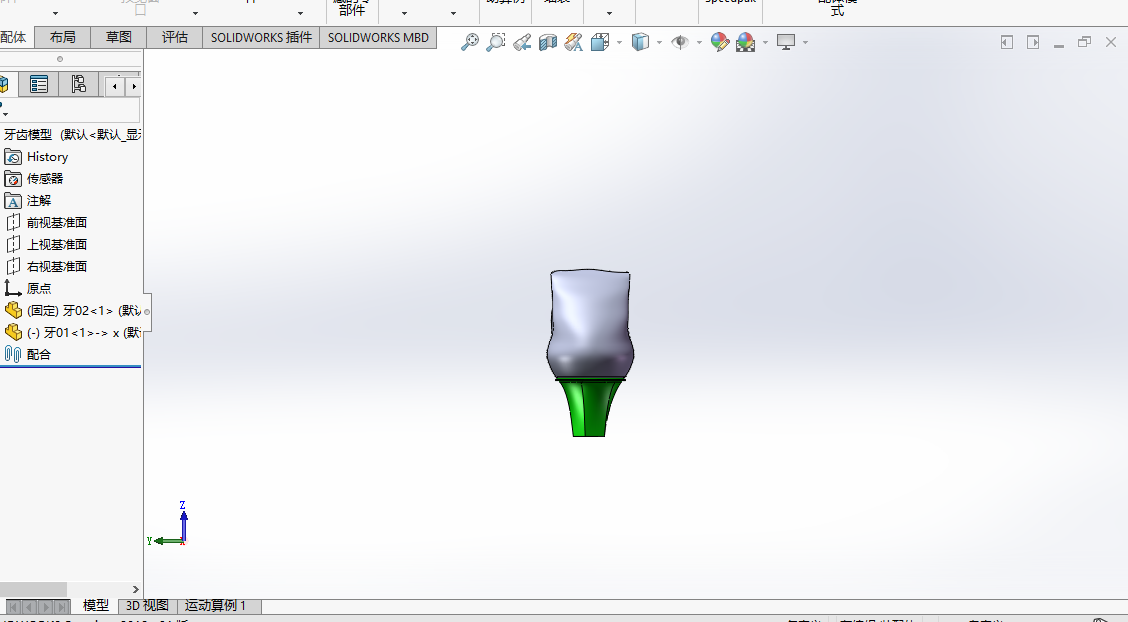The height and width of the screenshot is (622, 1128).
Task: Click the 配合 mates folder icon
Action: pos(13,355)
